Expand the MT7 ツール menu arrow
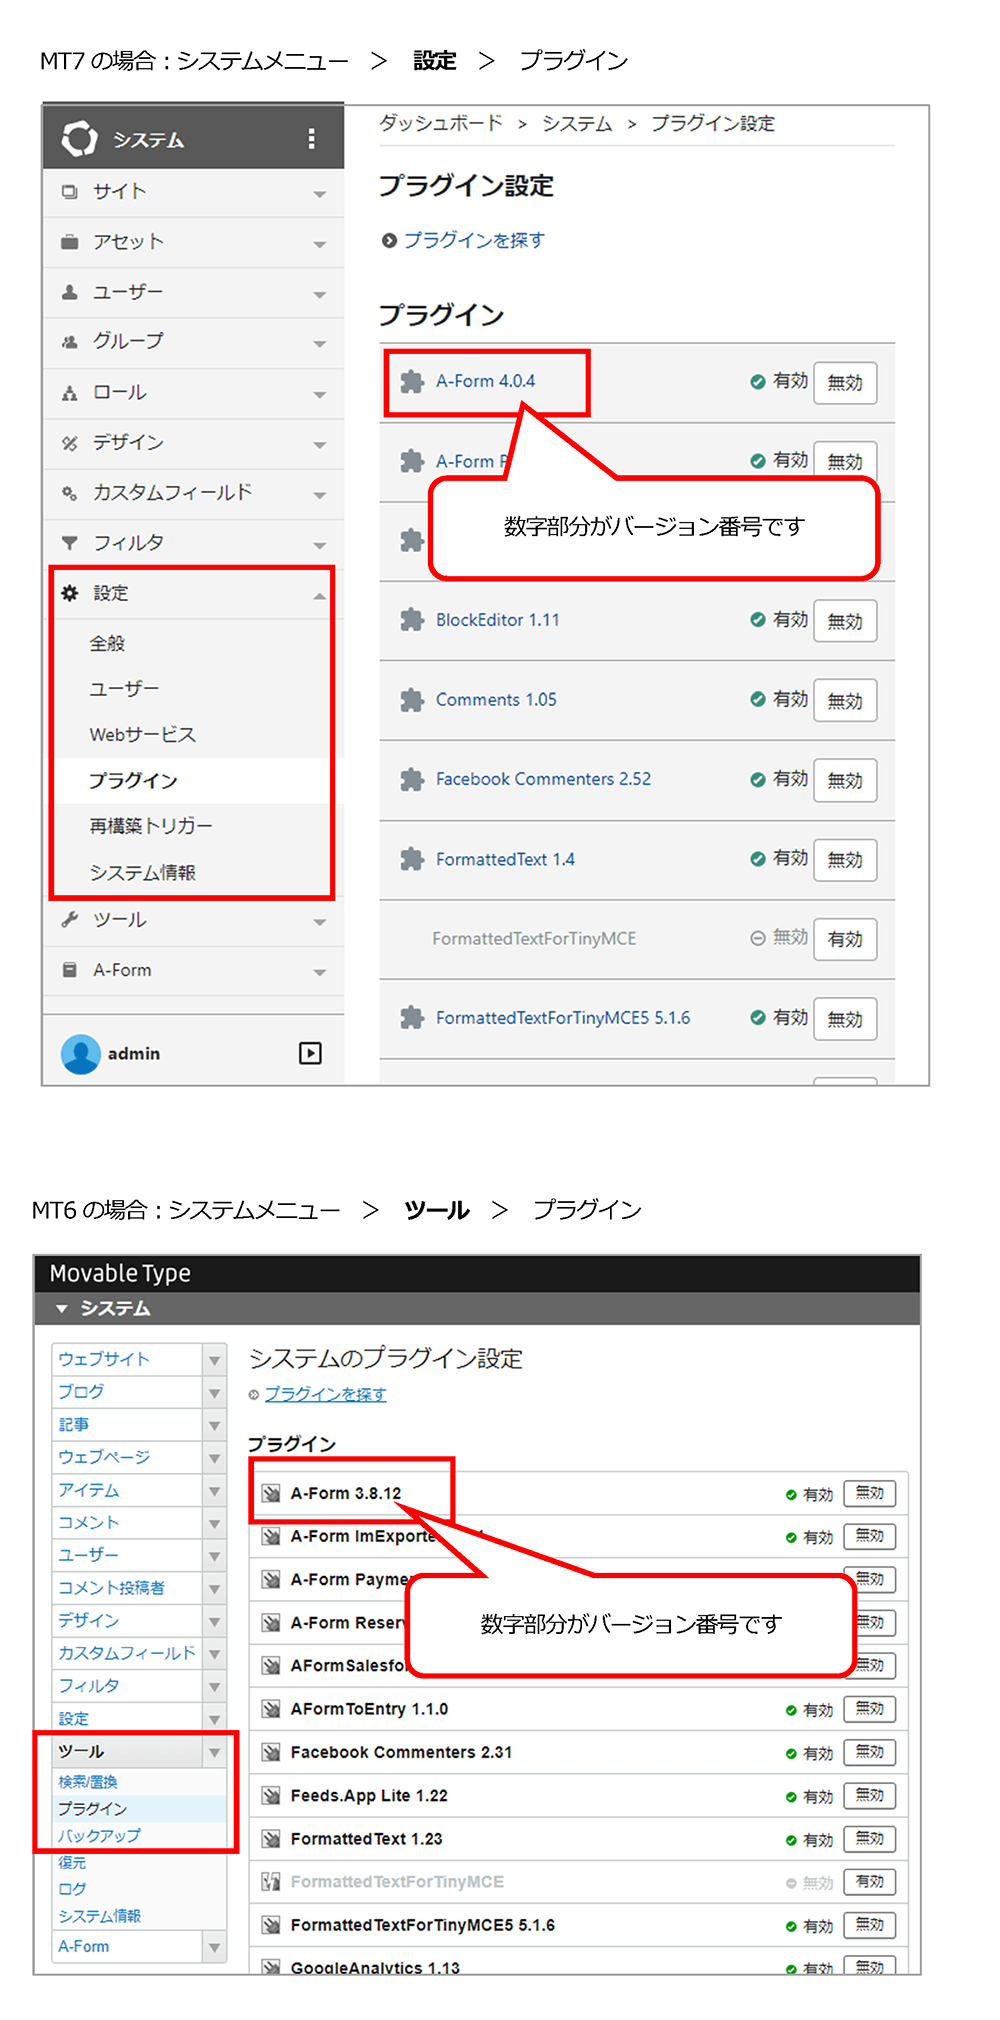 [x=320, y=922]
